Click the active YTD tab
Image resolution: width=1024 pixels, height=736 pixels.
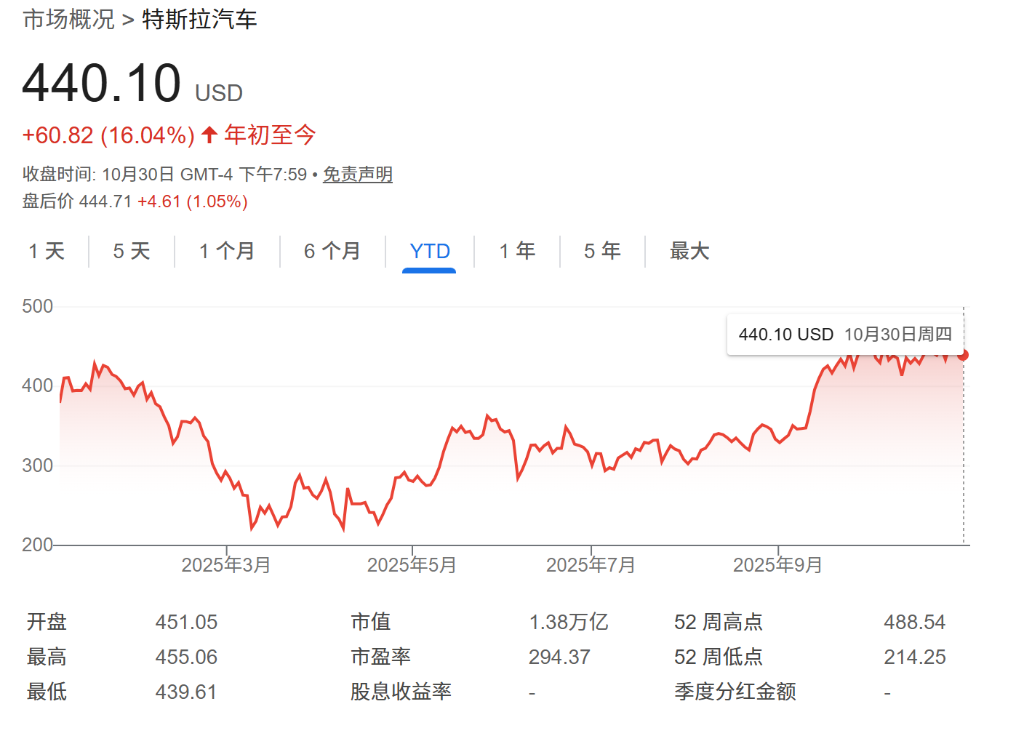point(430,251)
